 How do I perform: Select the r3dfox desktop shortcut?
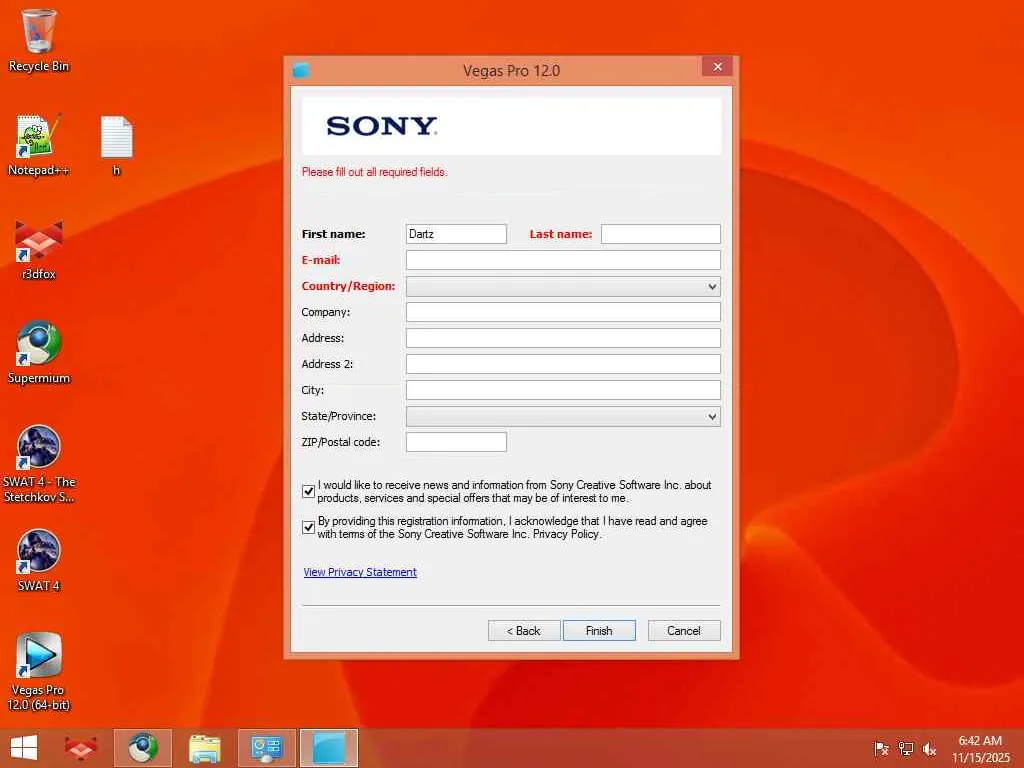click(39, 249)
